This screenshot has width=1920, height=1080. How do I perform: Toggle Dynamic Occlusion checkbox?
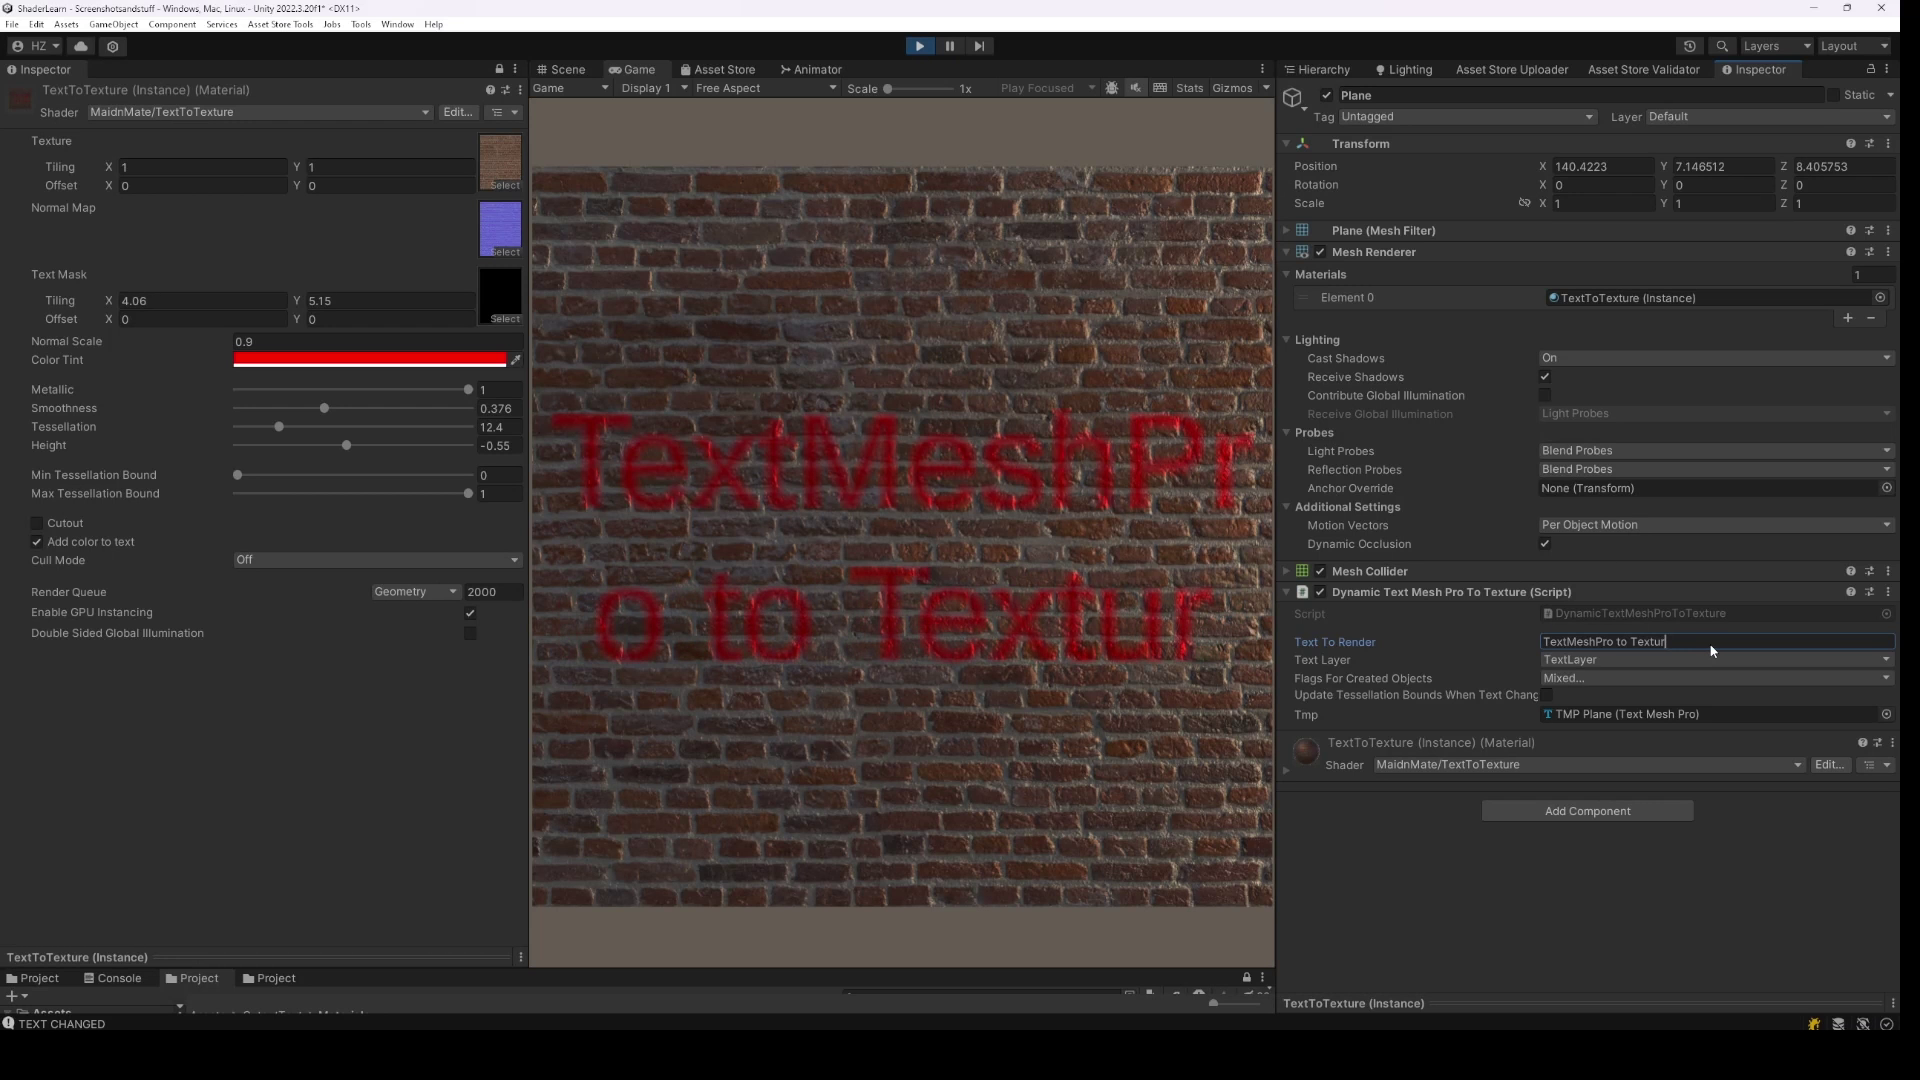(x=1545, y=544)
